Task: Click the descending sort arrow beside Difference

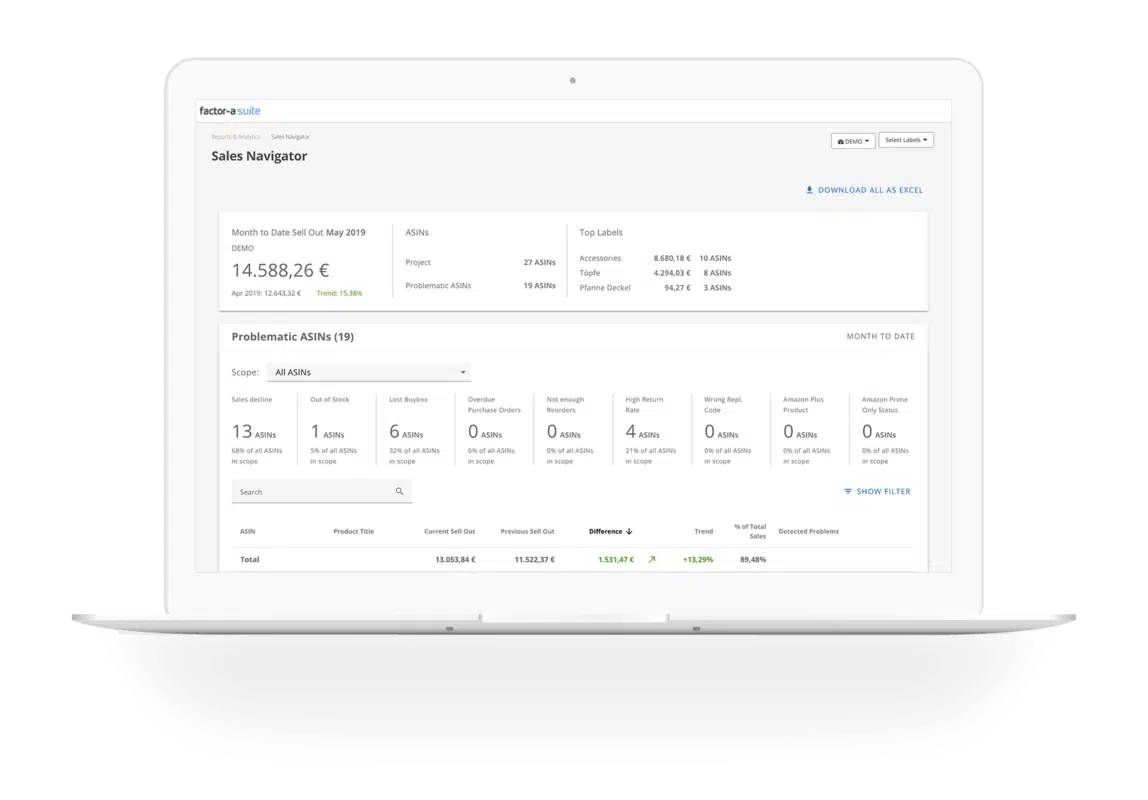Action: (x=629, y=531)
